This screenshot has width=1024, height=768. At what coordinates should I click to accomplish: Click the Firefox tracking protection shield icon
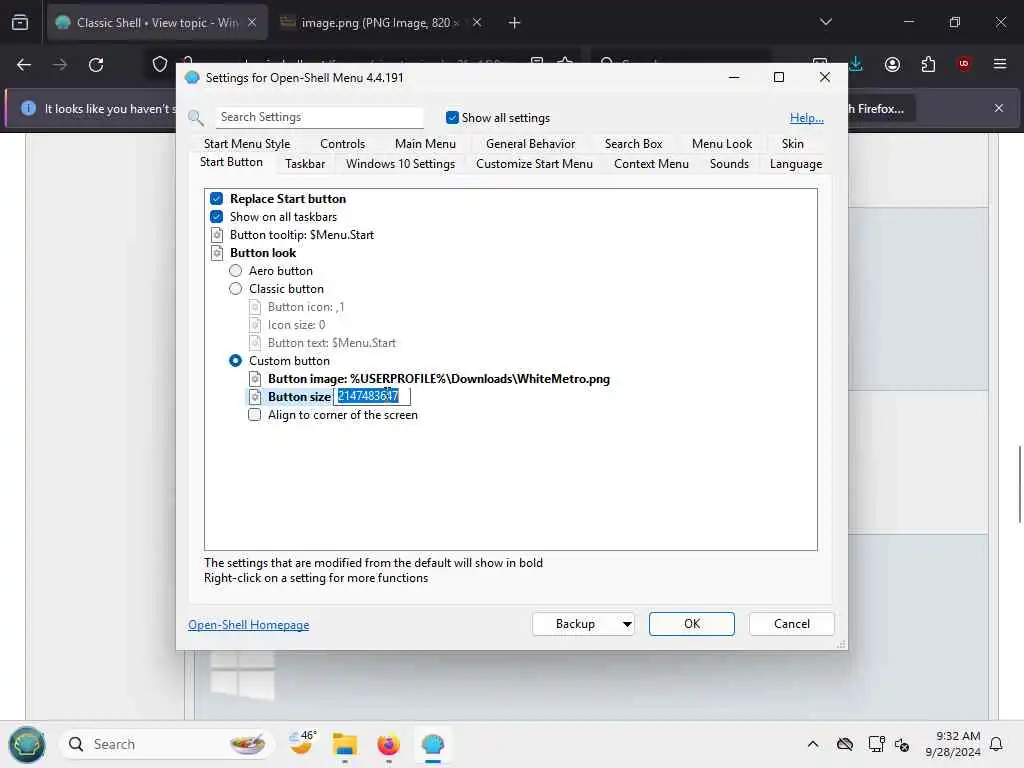[x=160, y=65]
